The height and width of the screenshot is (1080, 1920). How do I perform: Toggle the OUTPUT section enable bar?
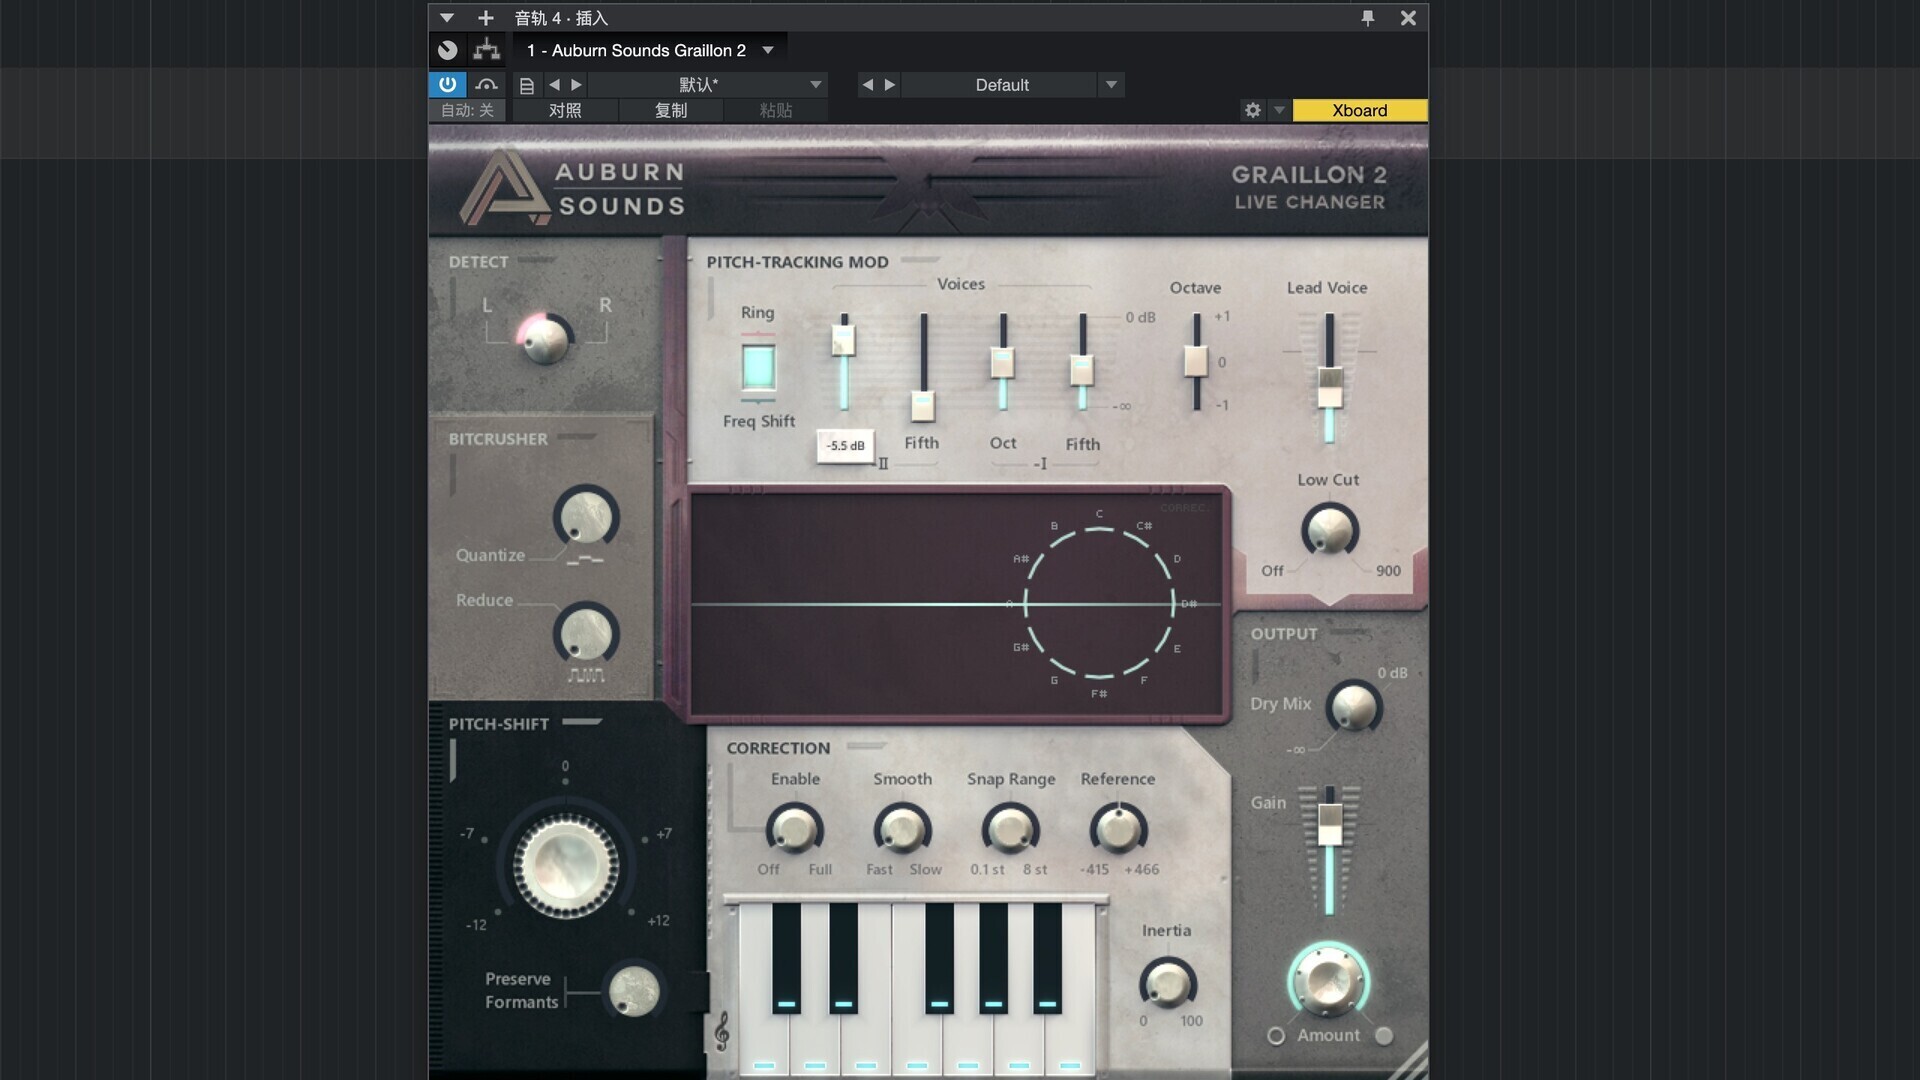(1350, 632)
